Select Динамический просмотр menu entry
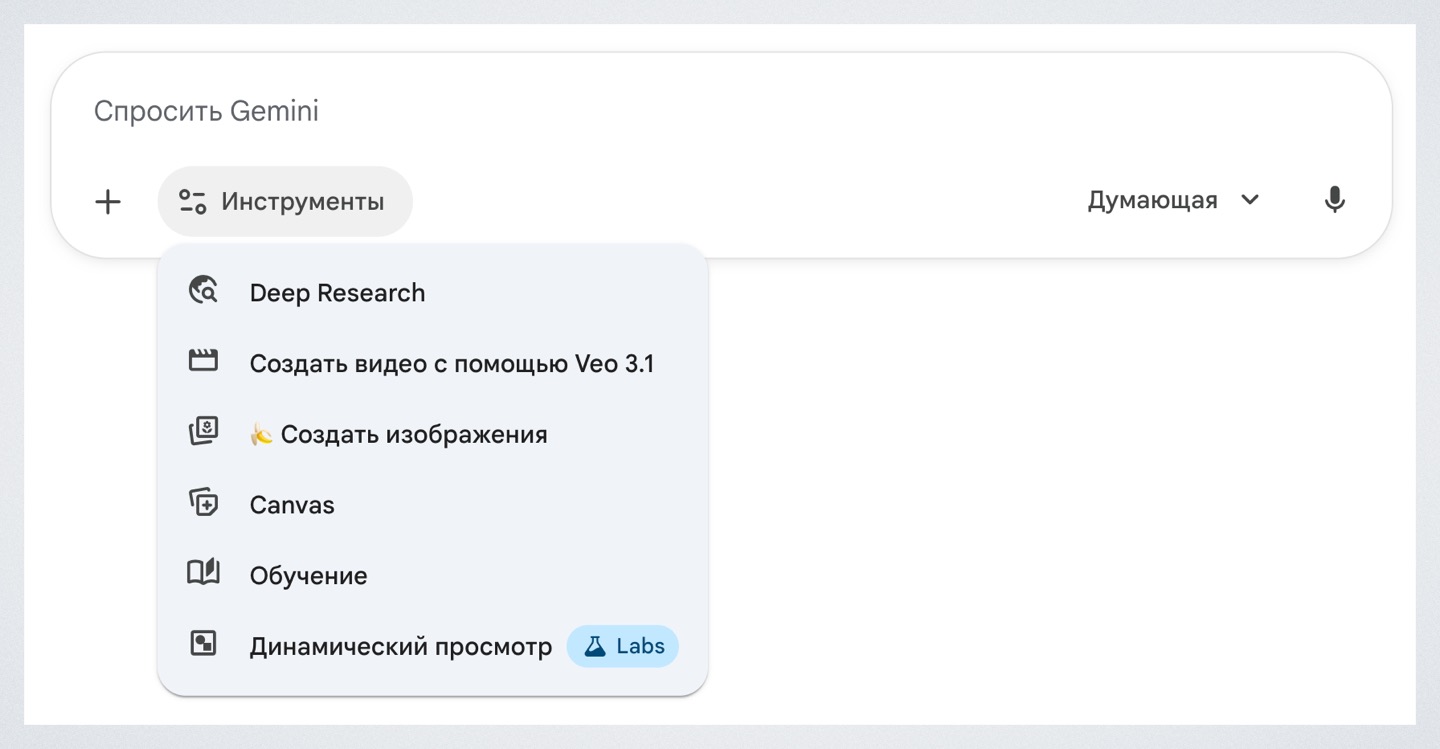The width and height of the screenshot is (1440, 749). tap(400, 647)
